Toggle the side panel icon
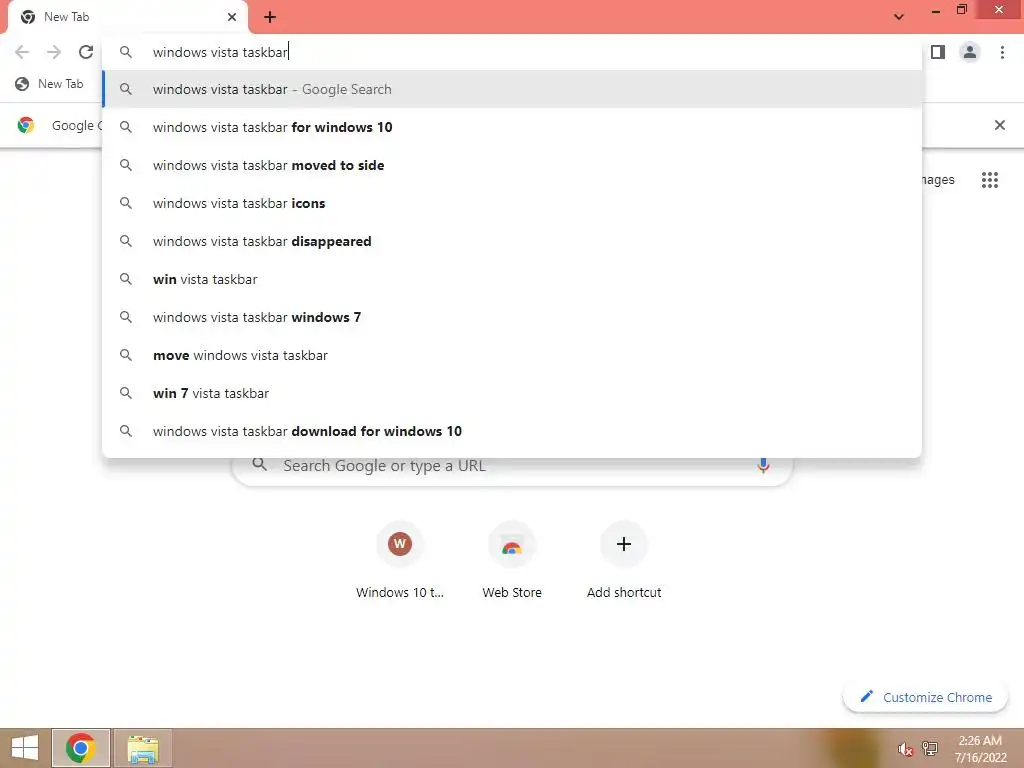Screen dimensions: 1024x768 pos(938,52)
